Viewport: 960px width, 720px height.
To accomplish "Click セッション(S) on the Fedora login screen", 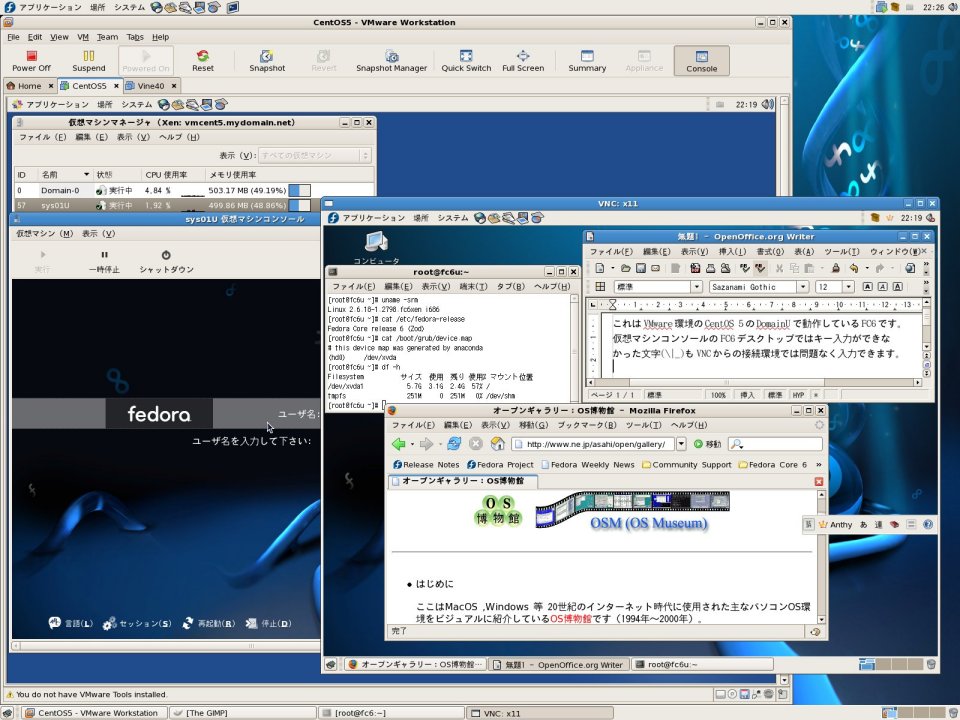I will tap(137, 623).
